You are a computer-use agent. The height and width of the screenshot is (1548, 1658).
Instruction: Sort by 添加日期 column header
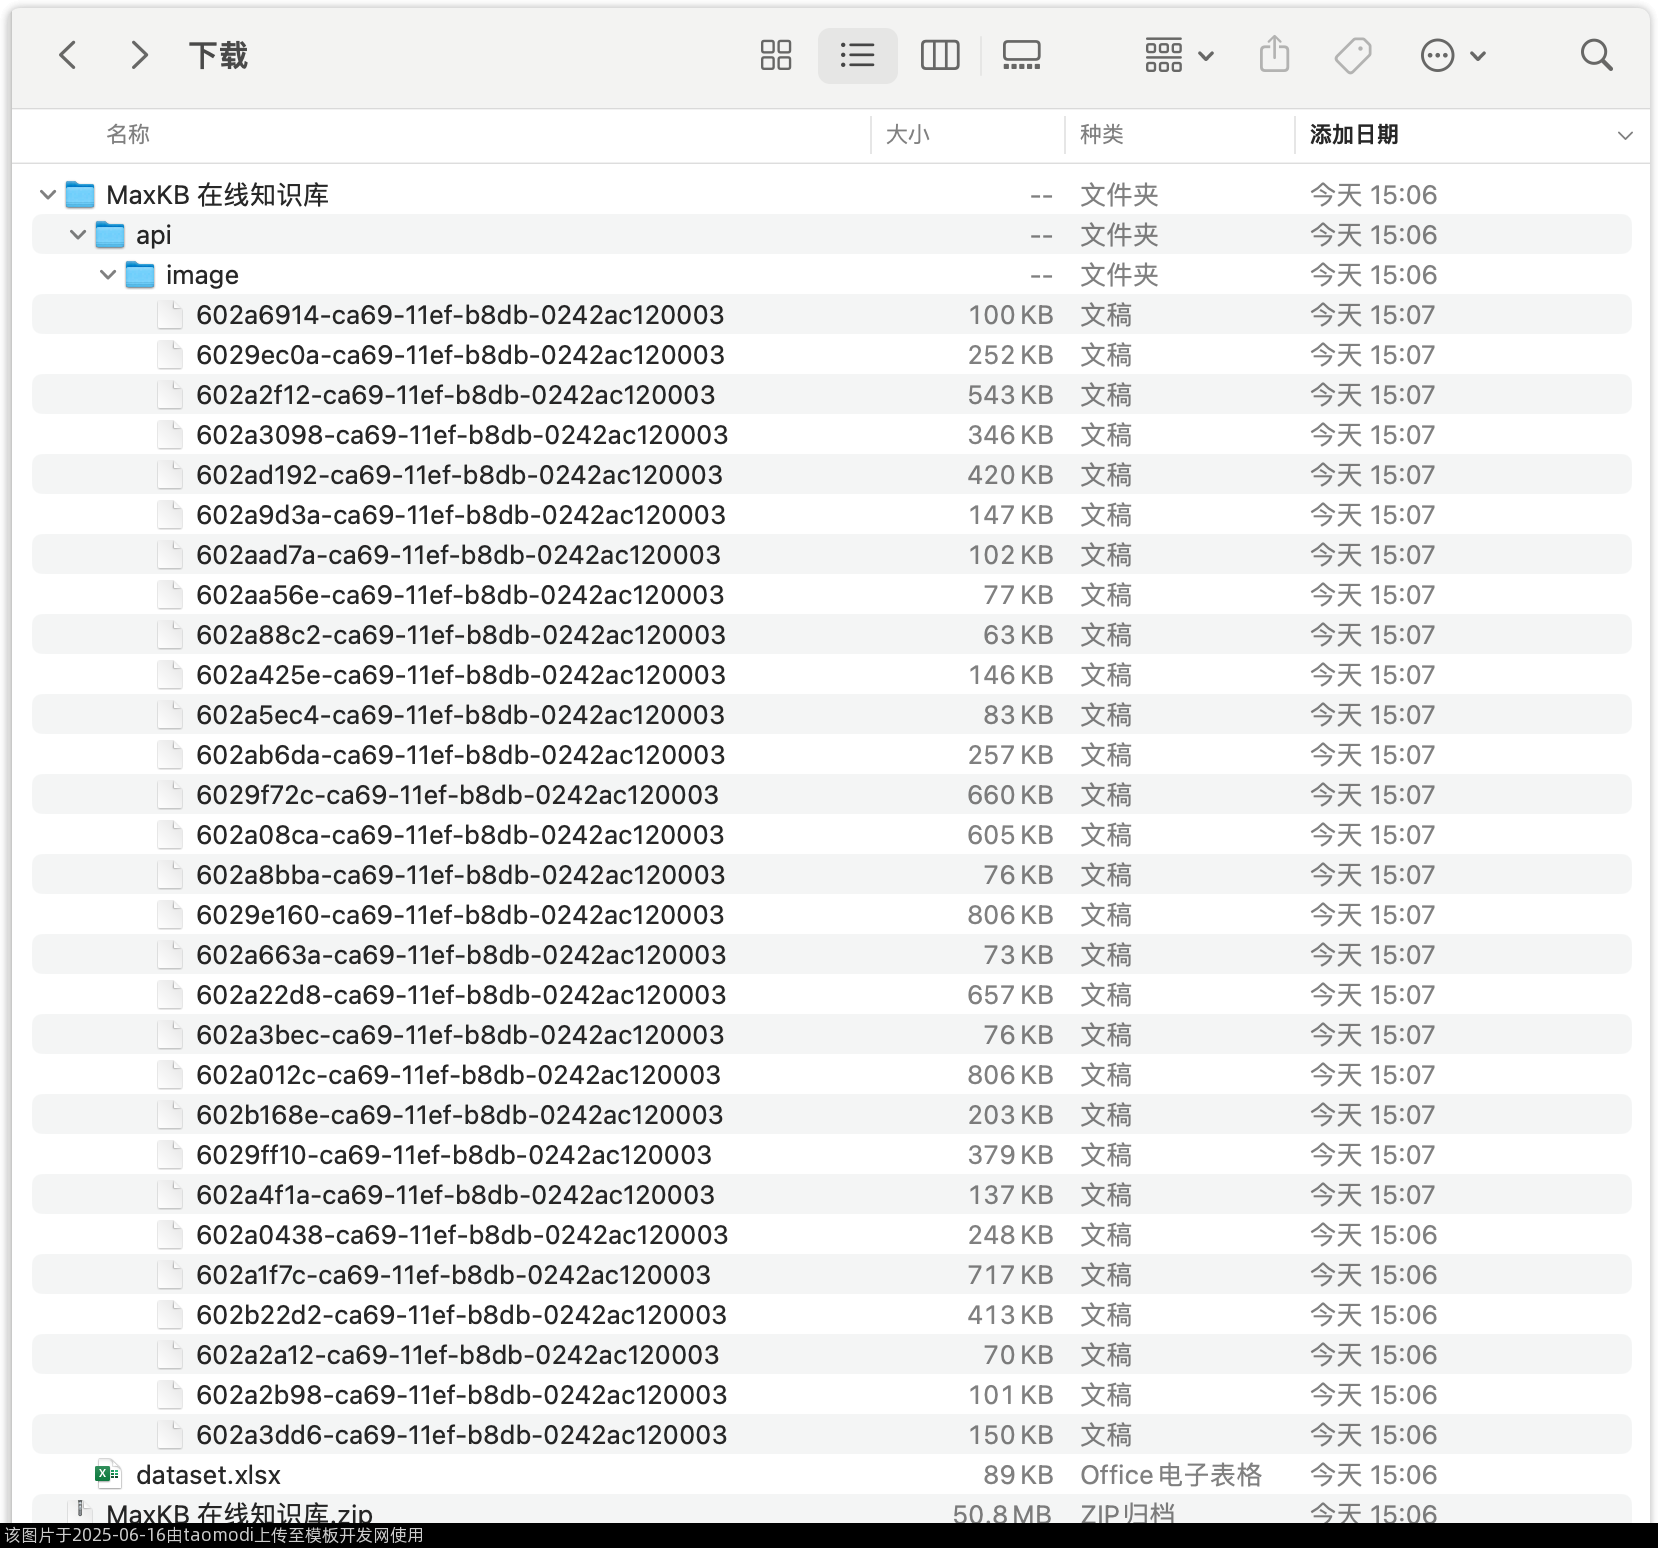pyautogui.click(x=1354, y=135)
